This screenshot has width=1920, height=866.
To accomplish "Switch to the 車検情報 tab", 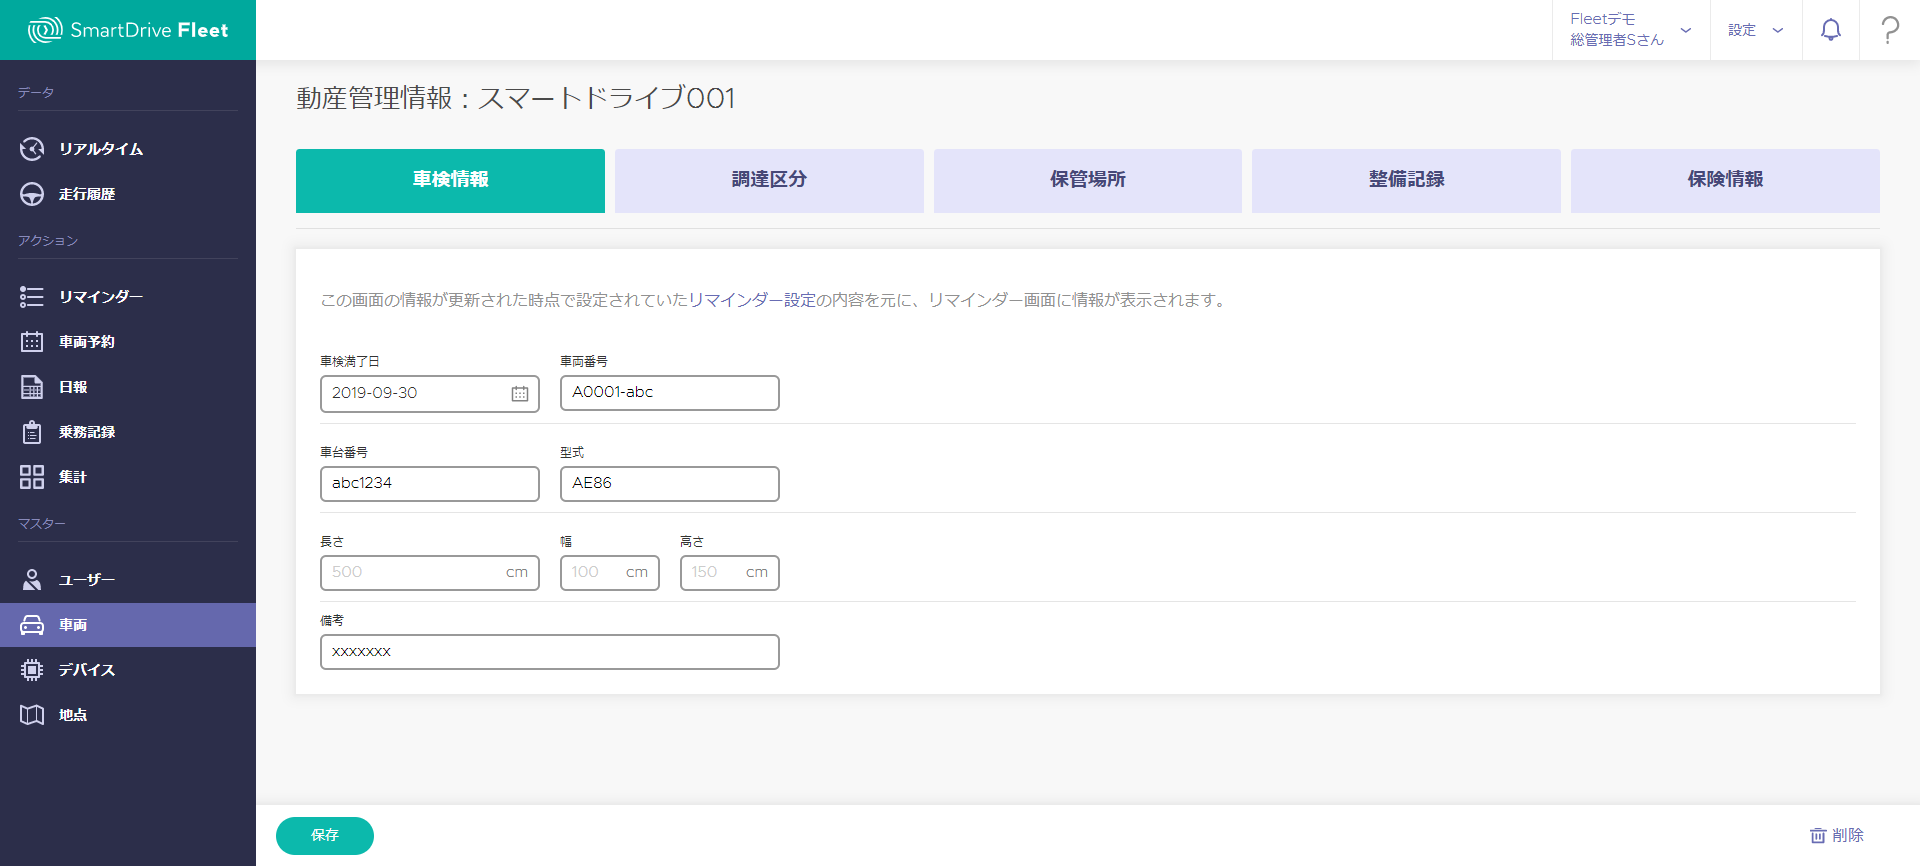I will (450, 180).
